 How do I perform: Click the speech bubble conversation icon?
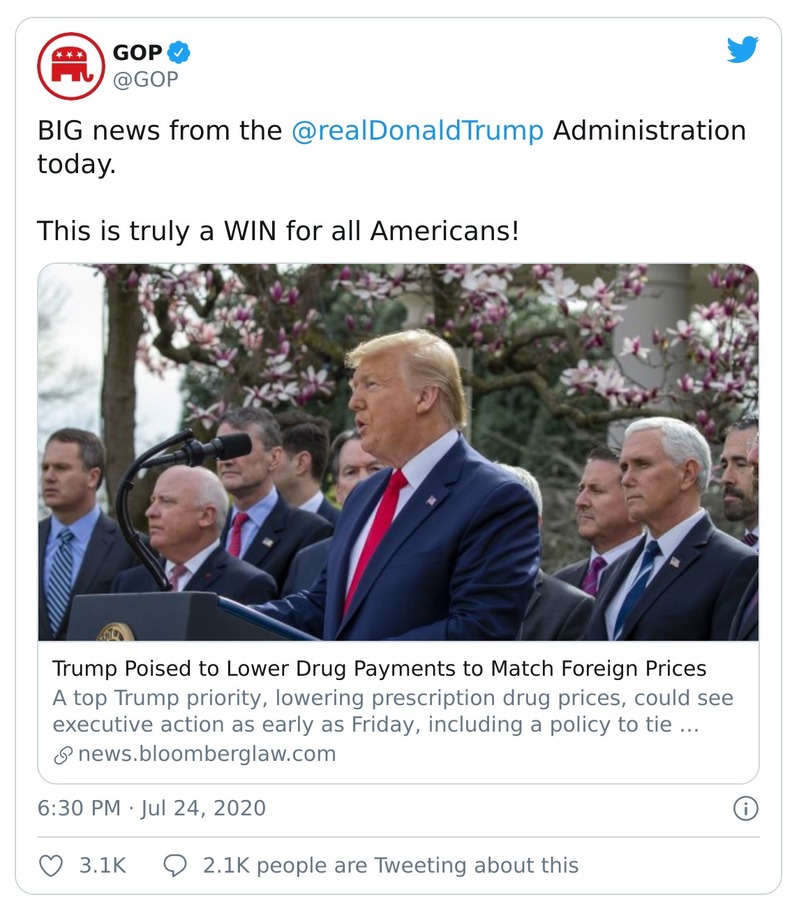[x=177, y=864]
